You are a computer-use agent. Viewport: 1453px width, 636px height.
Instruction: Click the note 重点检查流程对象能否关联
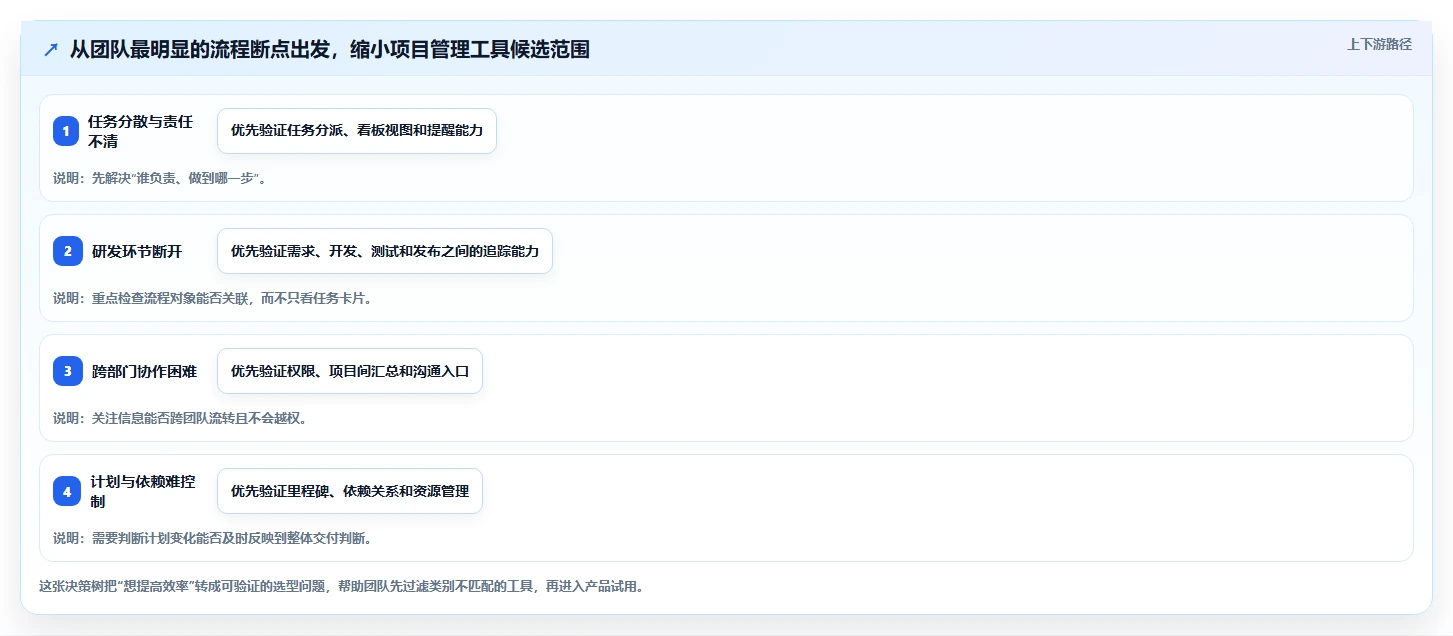[x=215, y=298]
